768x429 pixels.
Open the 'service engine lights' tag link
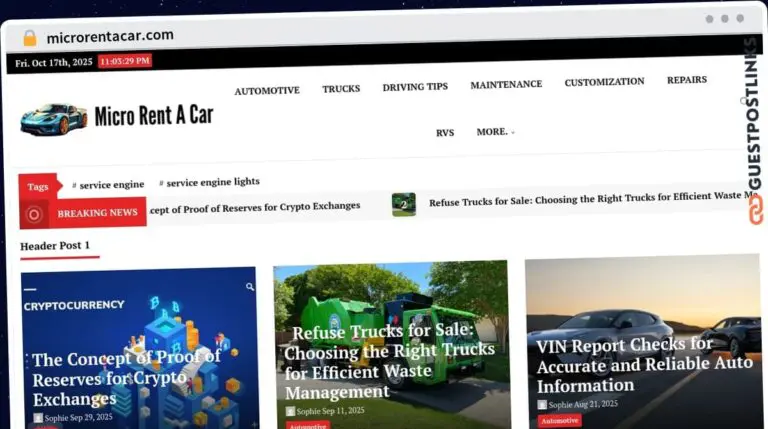click(x=212, y=182)
